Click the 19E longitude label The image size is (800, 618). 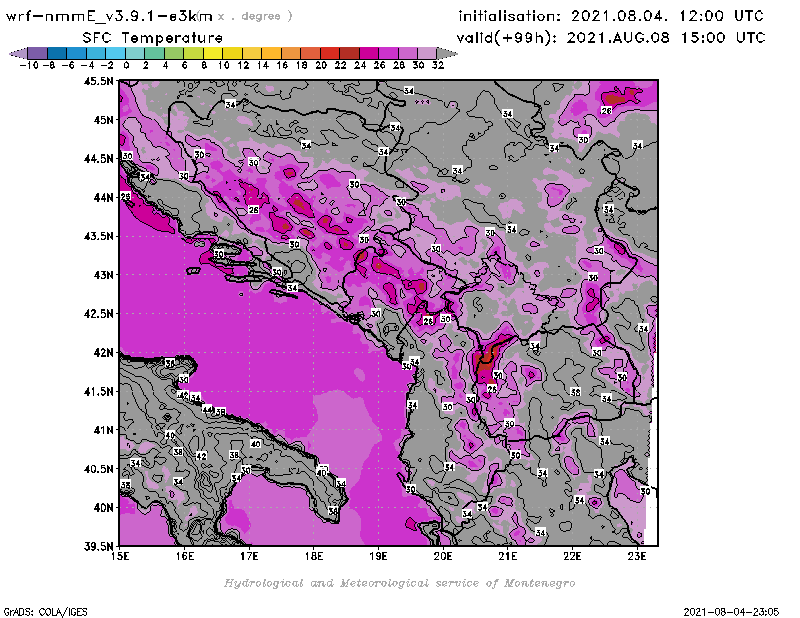click(379, 556)
